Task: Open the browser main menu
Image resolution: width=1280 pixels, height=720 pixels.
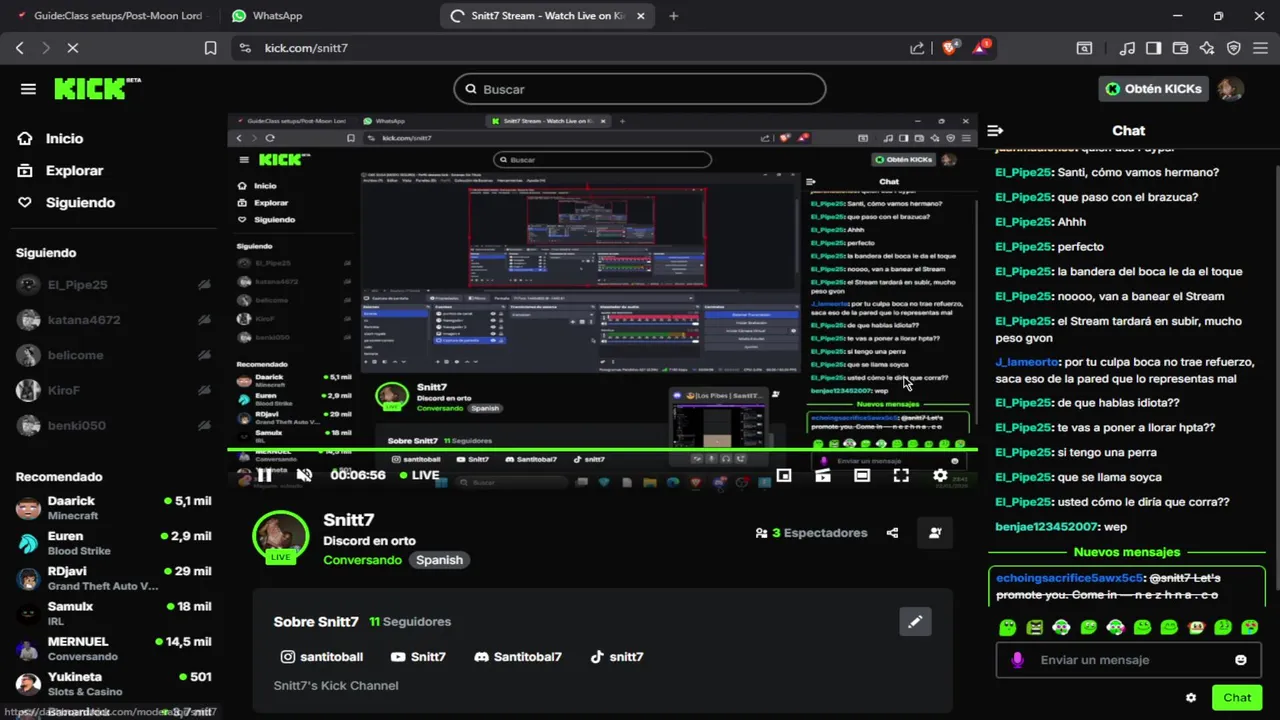Action: [x=1260, y=48]
